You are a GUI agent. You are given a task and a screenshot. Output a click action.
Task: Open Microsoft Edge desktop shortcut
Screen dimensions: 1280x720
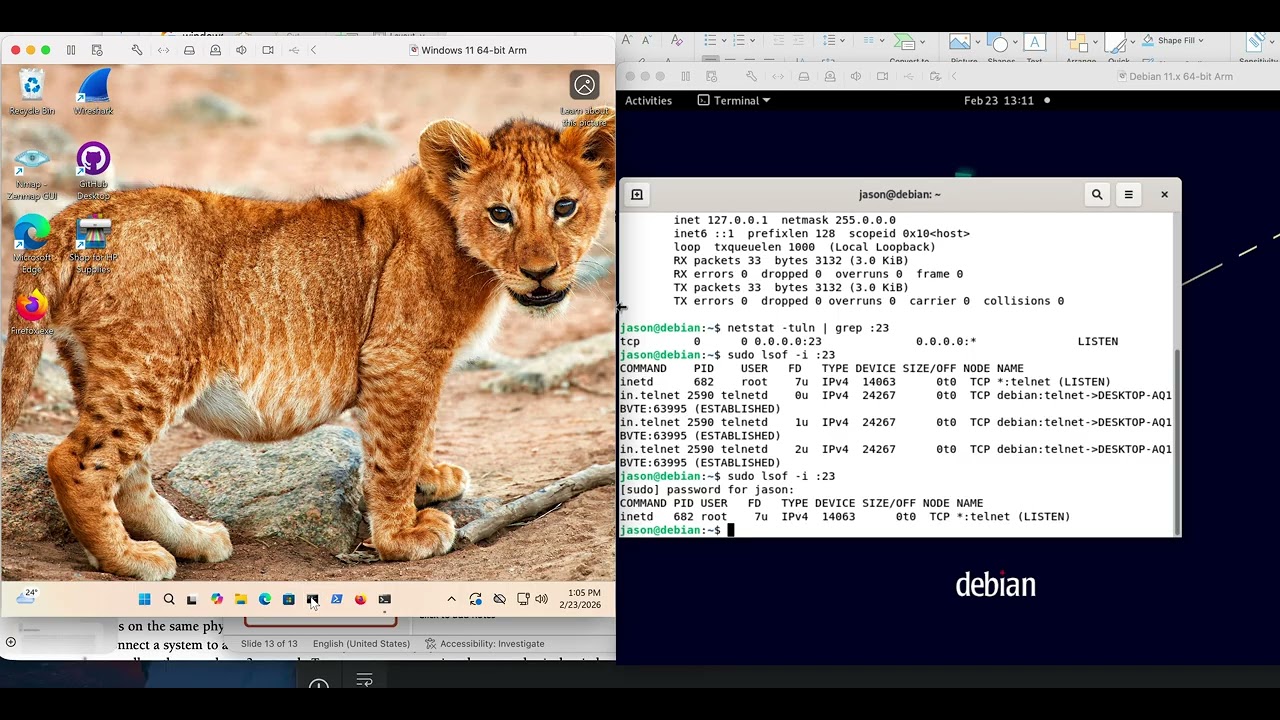click(x=32, y=245)
